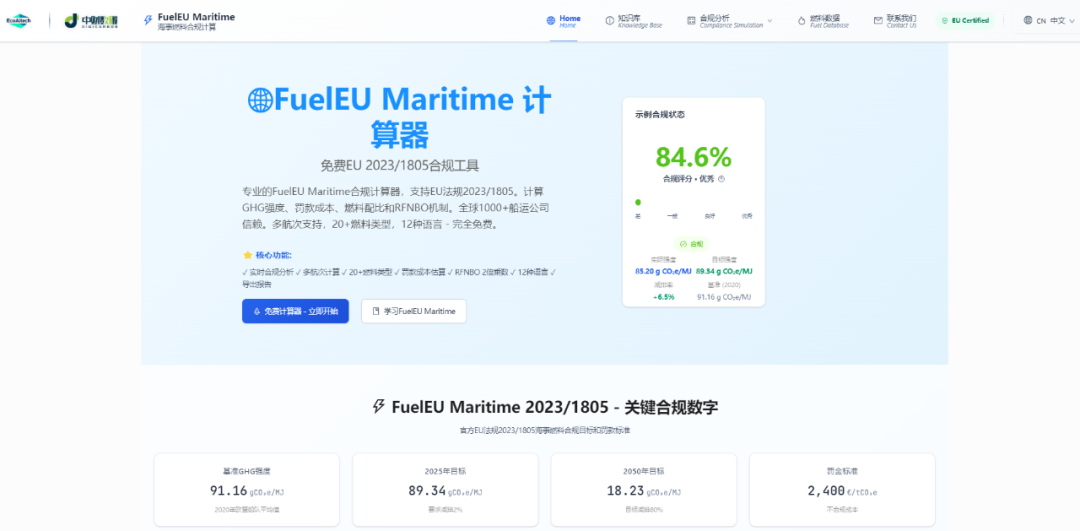Click the lightning icon in the 关键合规数字 heading
The image size is (1080, 531).
[x=378, y=406]
